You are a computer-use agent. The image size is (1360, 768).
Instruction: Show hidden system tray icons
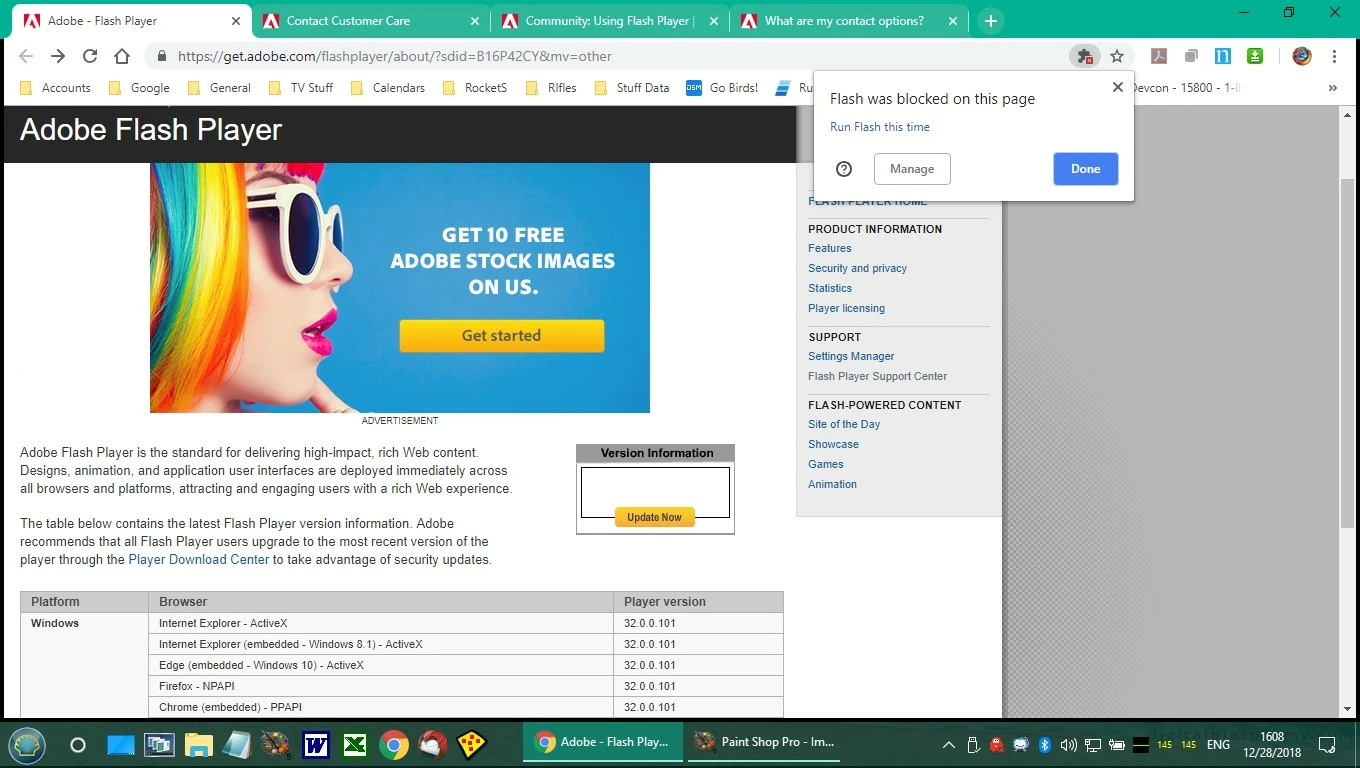pos(948,745)
